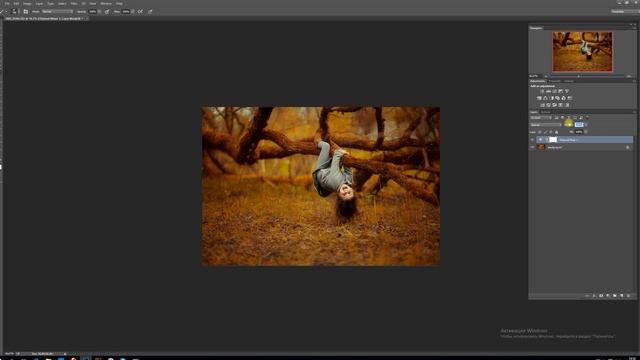
Task: Add layer style fx at Layers panel bottom
Action: (x=594, y=296)
